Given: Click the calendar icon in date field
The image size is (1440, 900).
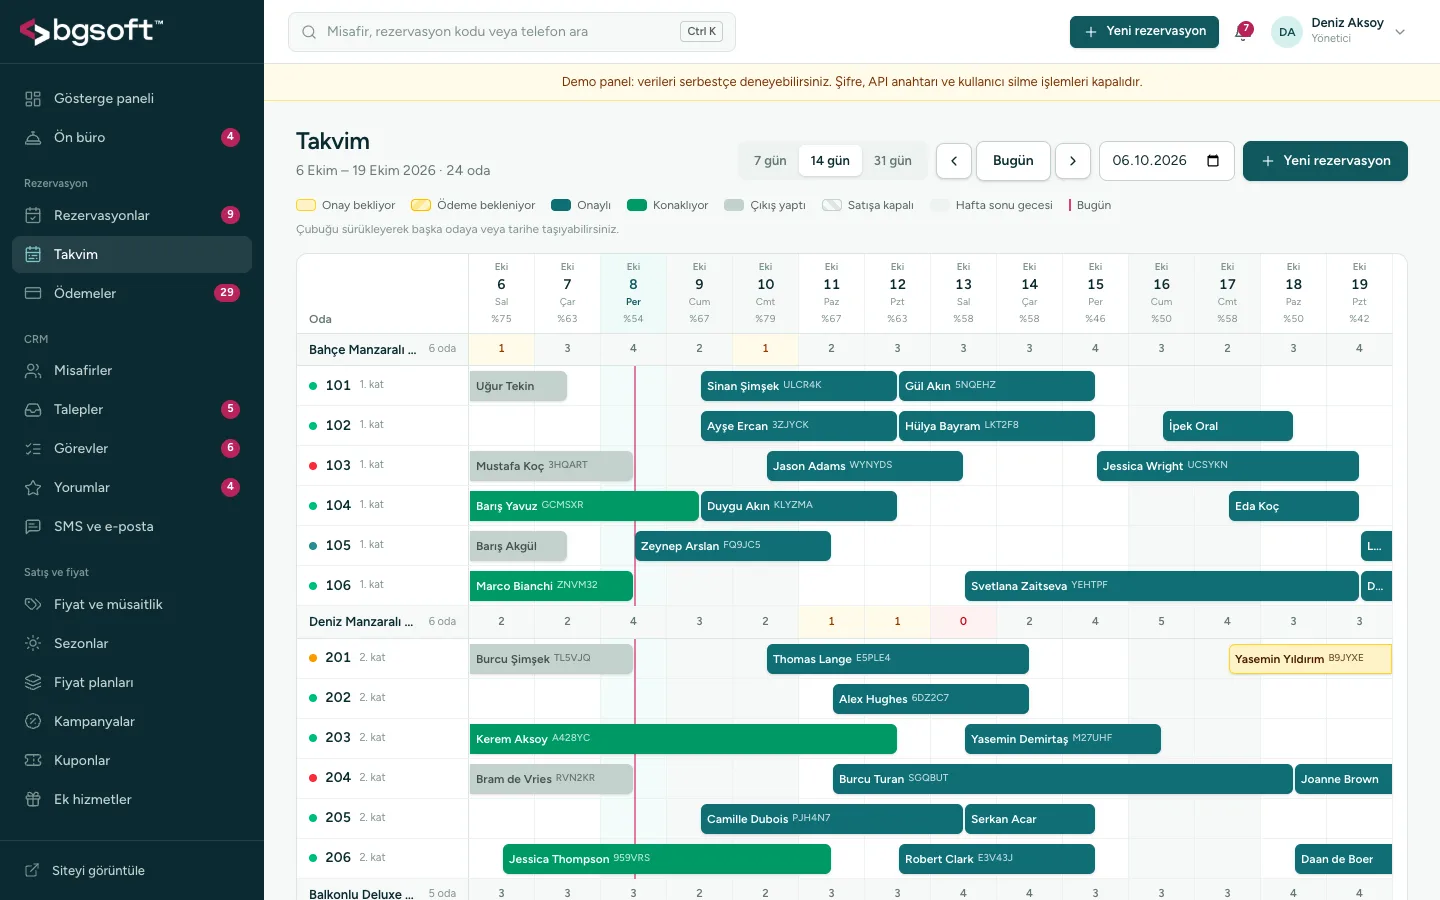Looking at the screenshot, I should point(1213,161).
